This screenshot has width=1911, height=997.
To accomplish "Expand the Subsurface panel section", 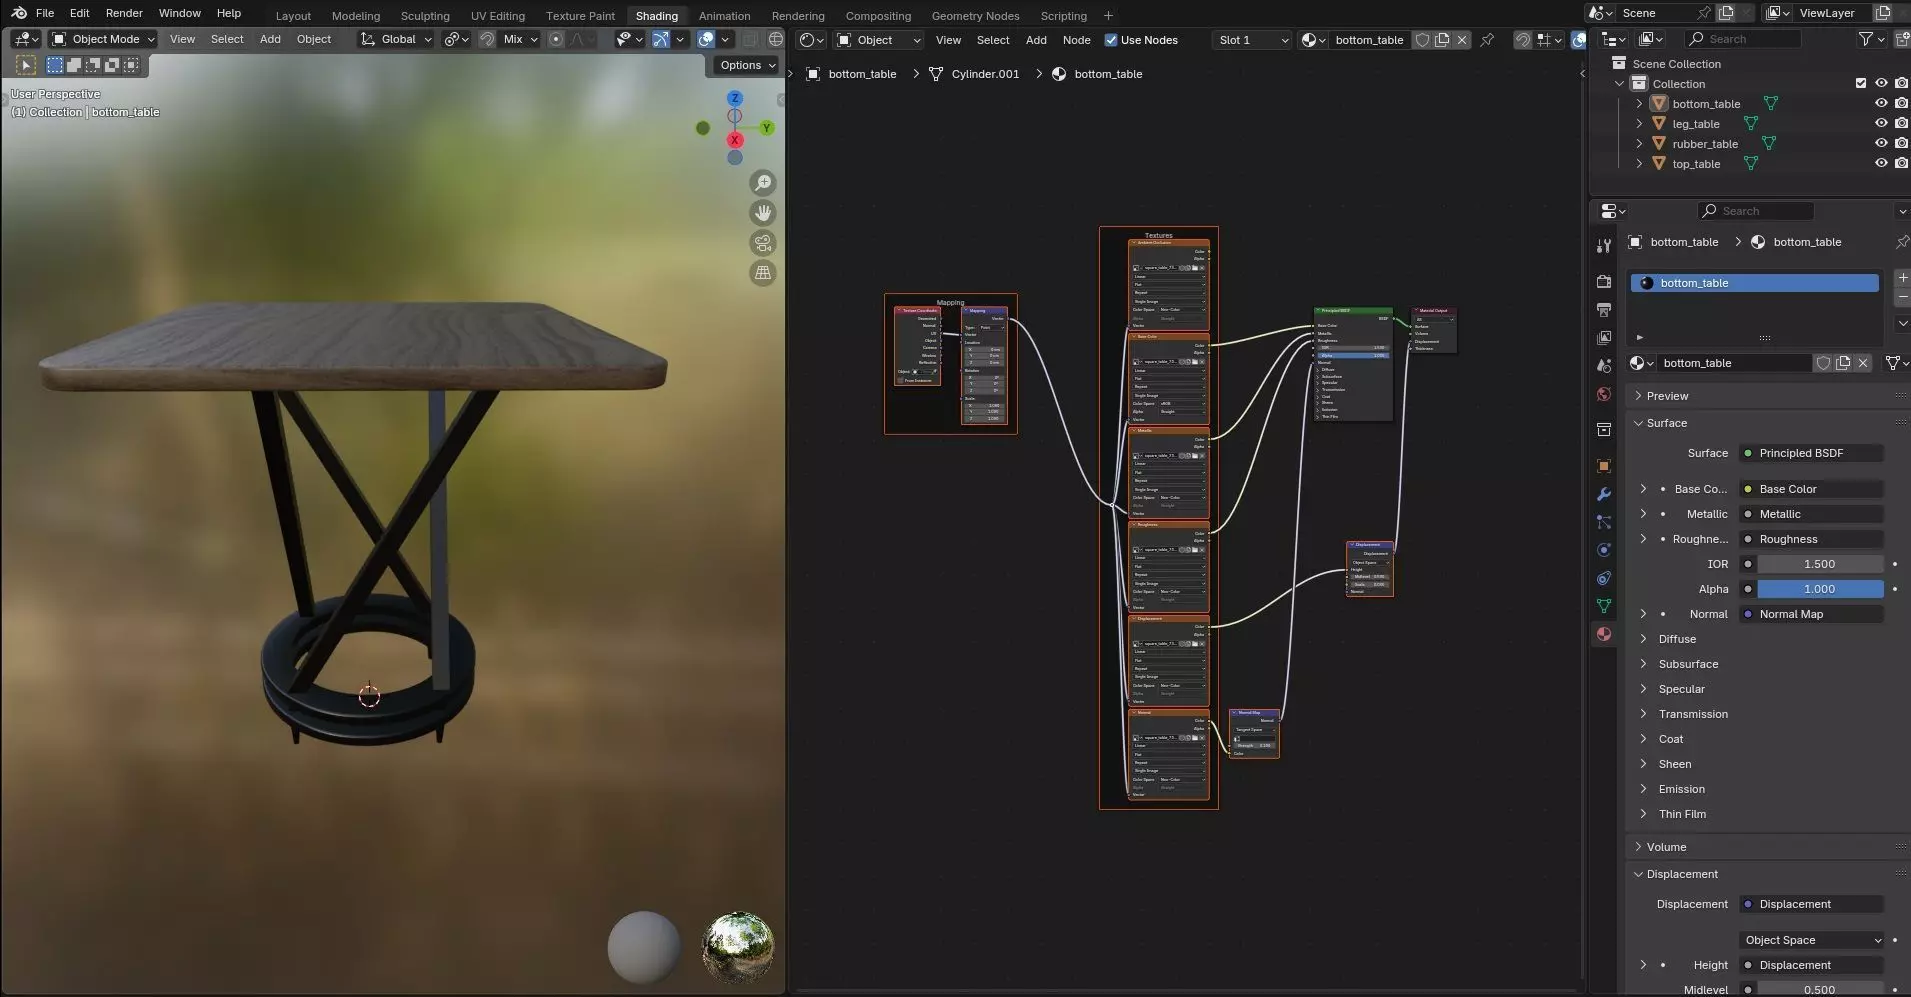I will click(1688, 664).
